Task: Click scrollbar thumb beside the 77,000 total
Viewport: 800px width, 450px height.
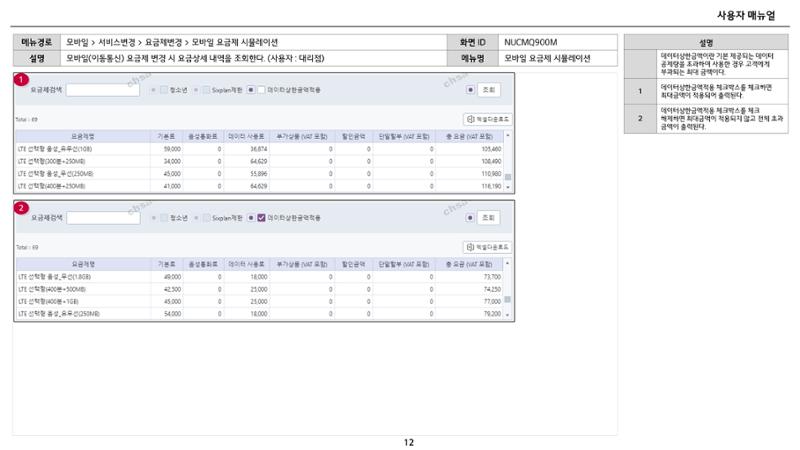Action: (x=508, y=299)
